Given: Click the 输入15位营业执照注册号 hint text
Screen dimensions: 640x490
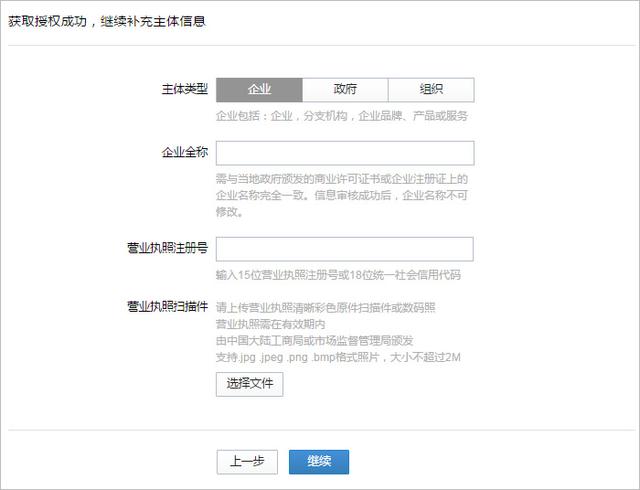Looking at the screenshot, I should point(338,274).
